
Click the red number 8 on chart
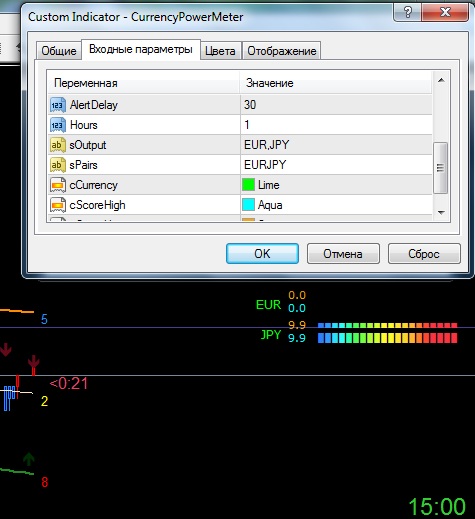click(x=45, y=482)
